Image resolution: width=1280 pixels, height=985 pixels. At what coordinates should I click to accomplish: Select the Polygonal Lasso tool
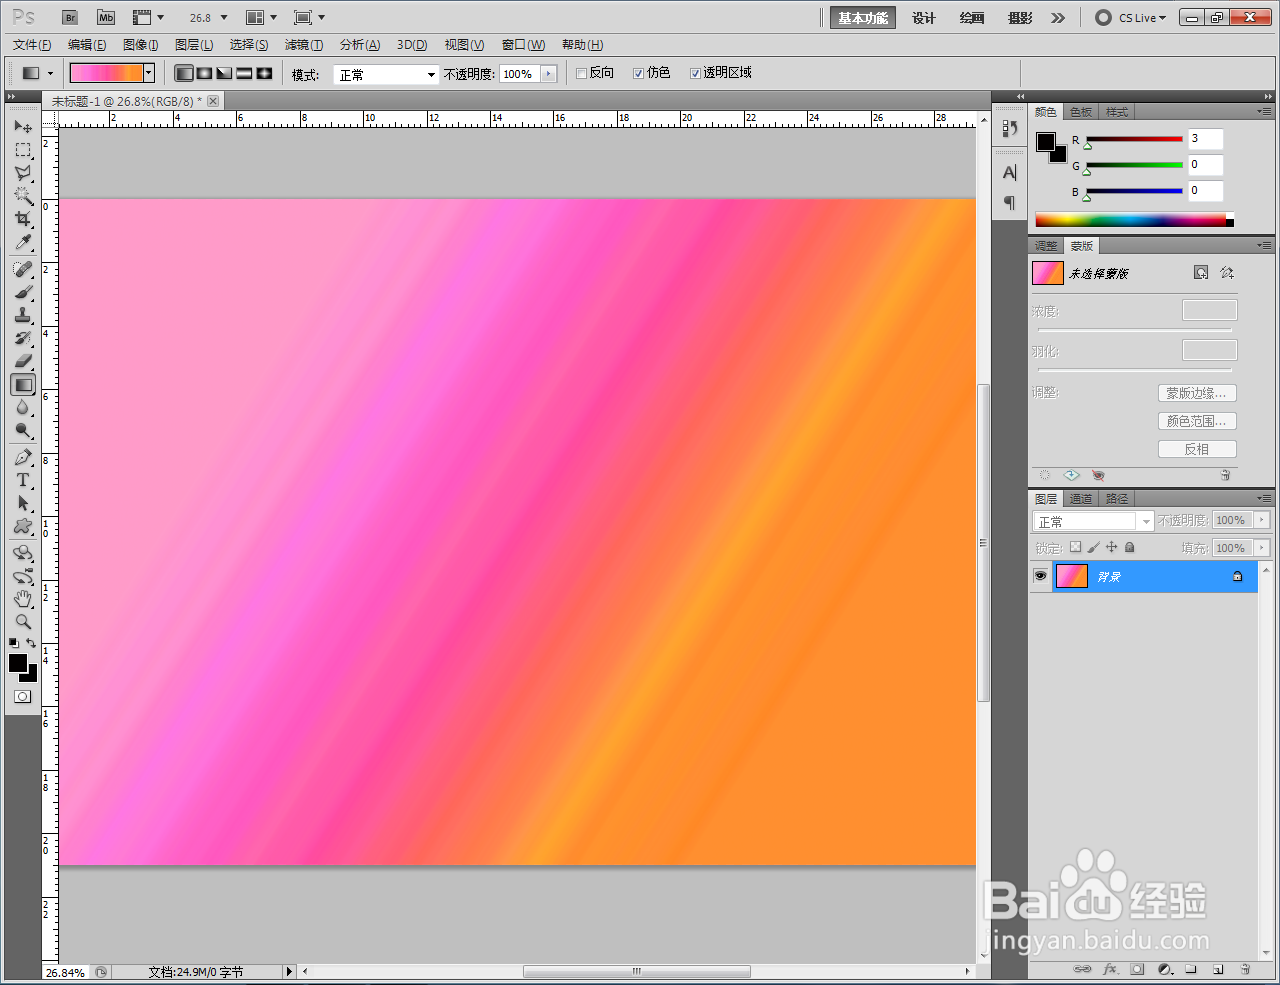pyautogui.click(x=23, y=173)
